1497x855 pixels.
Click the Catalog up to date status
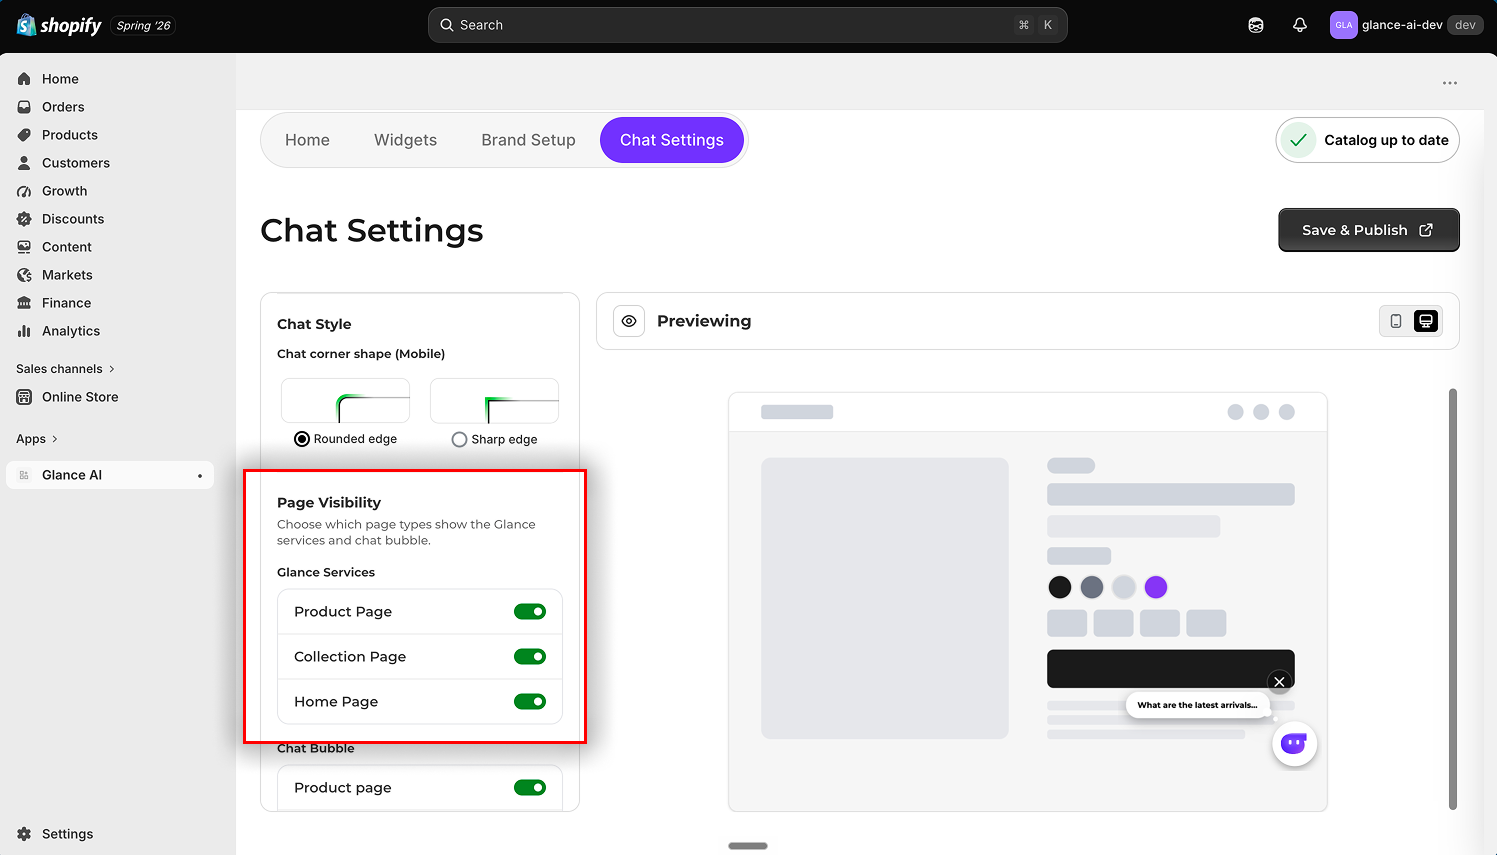tap(1367, 140)
